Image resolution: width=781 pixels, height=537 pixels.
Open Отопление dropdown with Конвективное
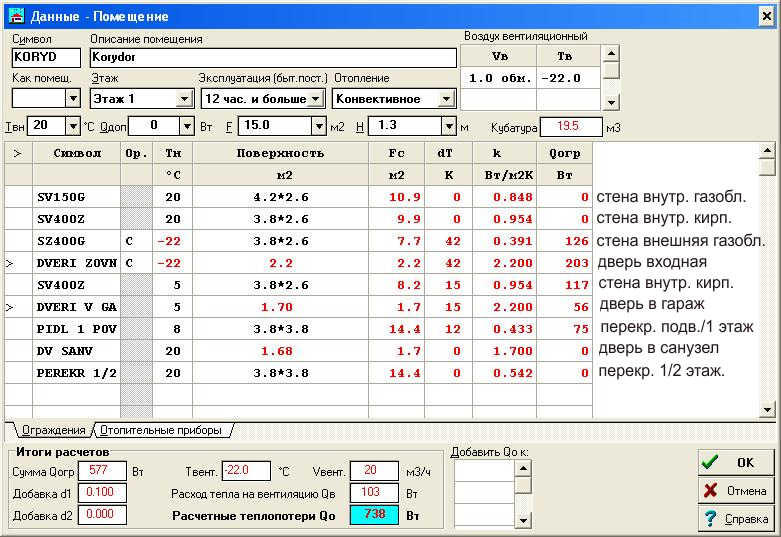[x=446, y=99]
